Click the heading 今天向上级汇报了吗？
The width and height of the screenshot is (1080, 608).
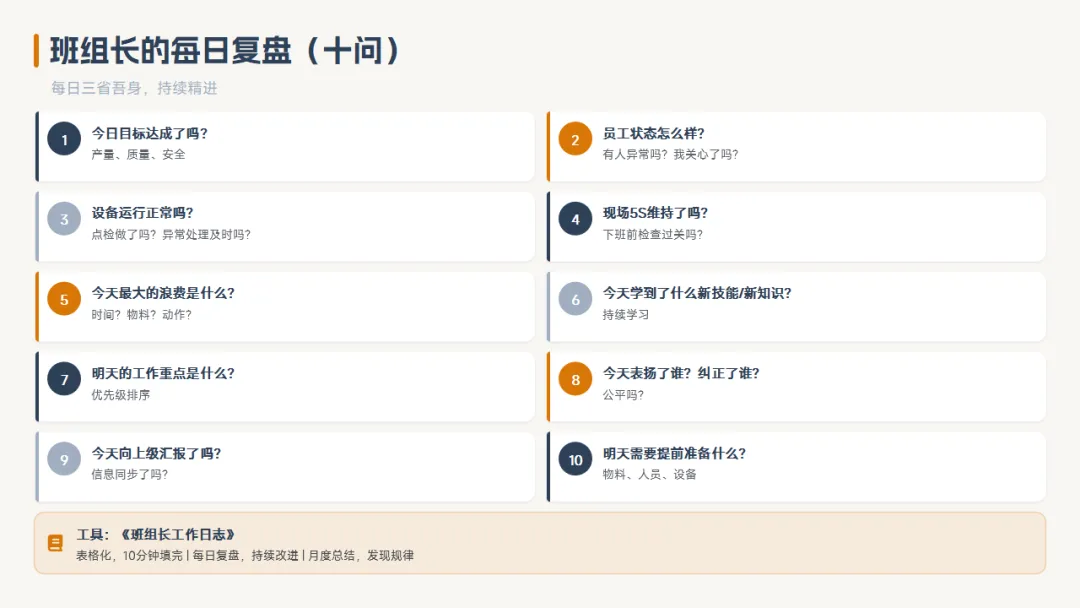[x=156, y=453]
